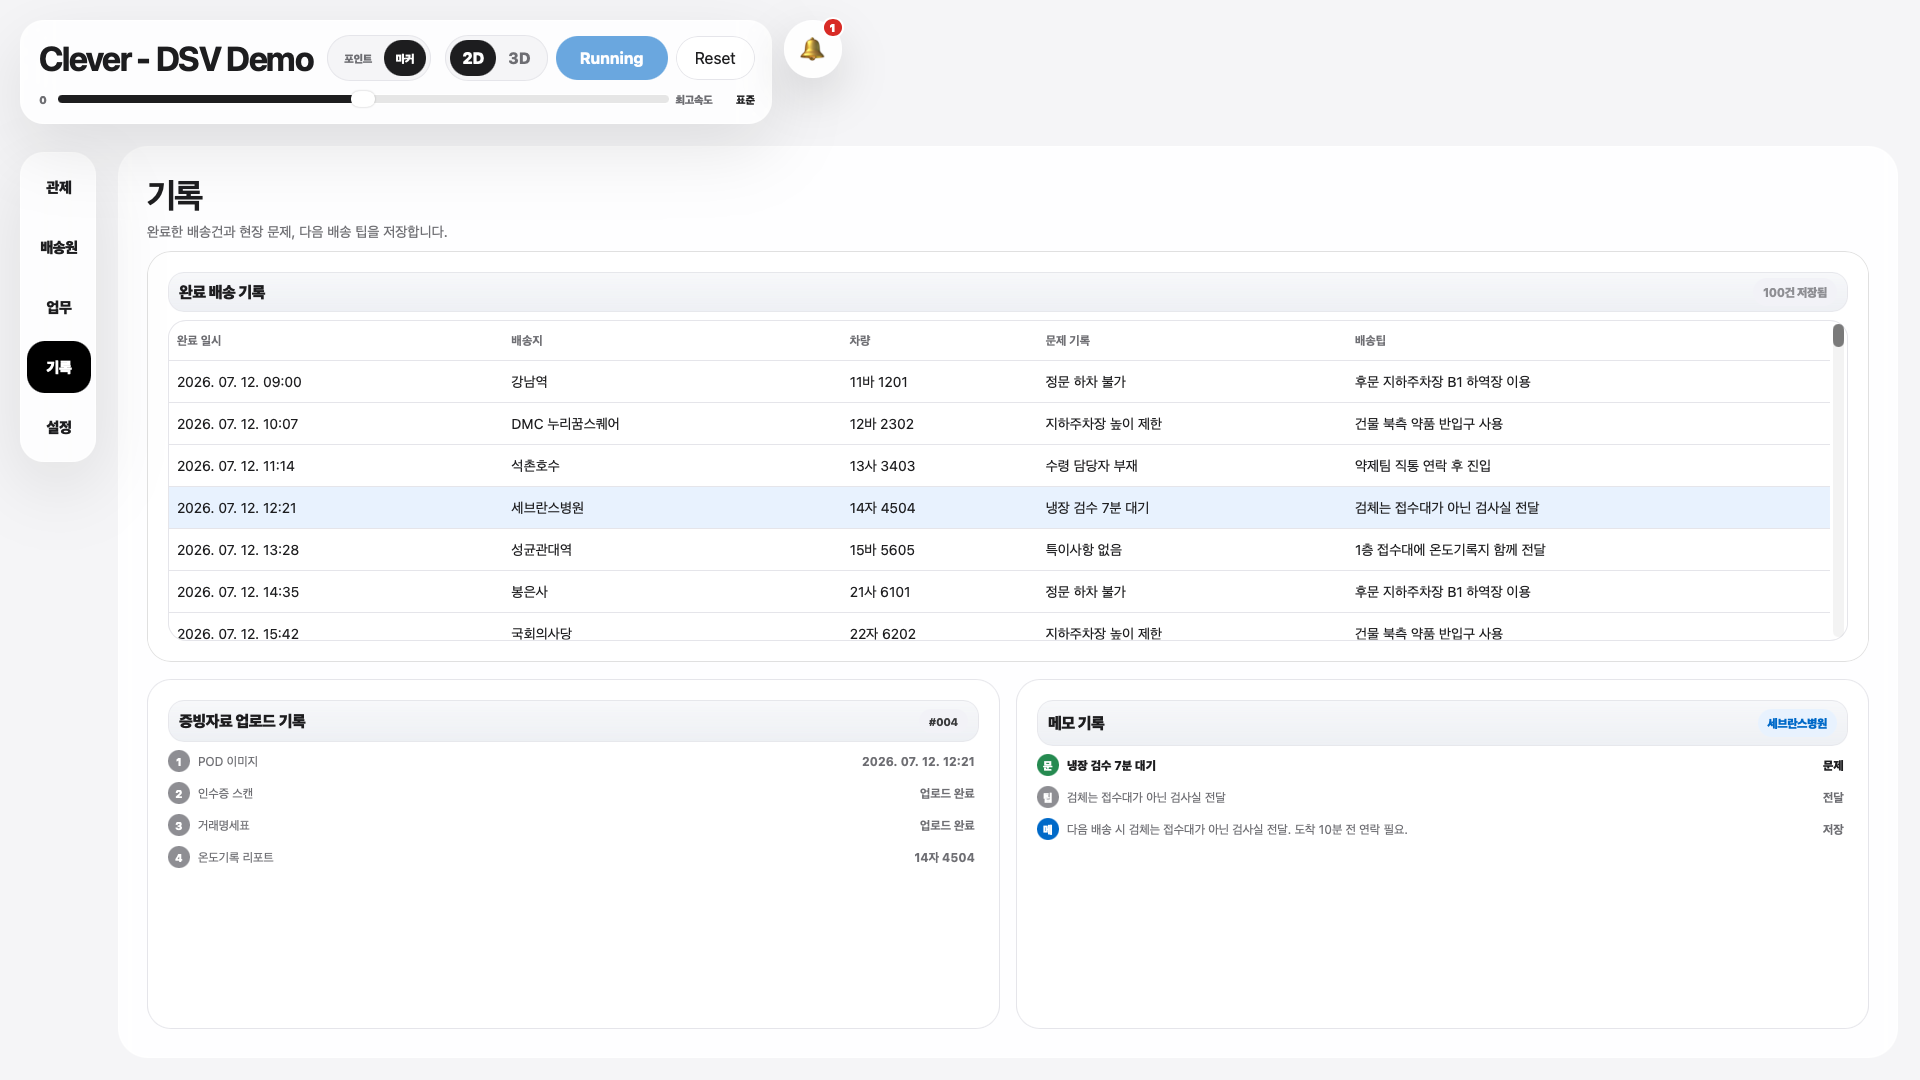Click the POD 이미지 entry
Image resolution: width=1920 pixels, height=1080 pixels.
click(x=228, y=762)
